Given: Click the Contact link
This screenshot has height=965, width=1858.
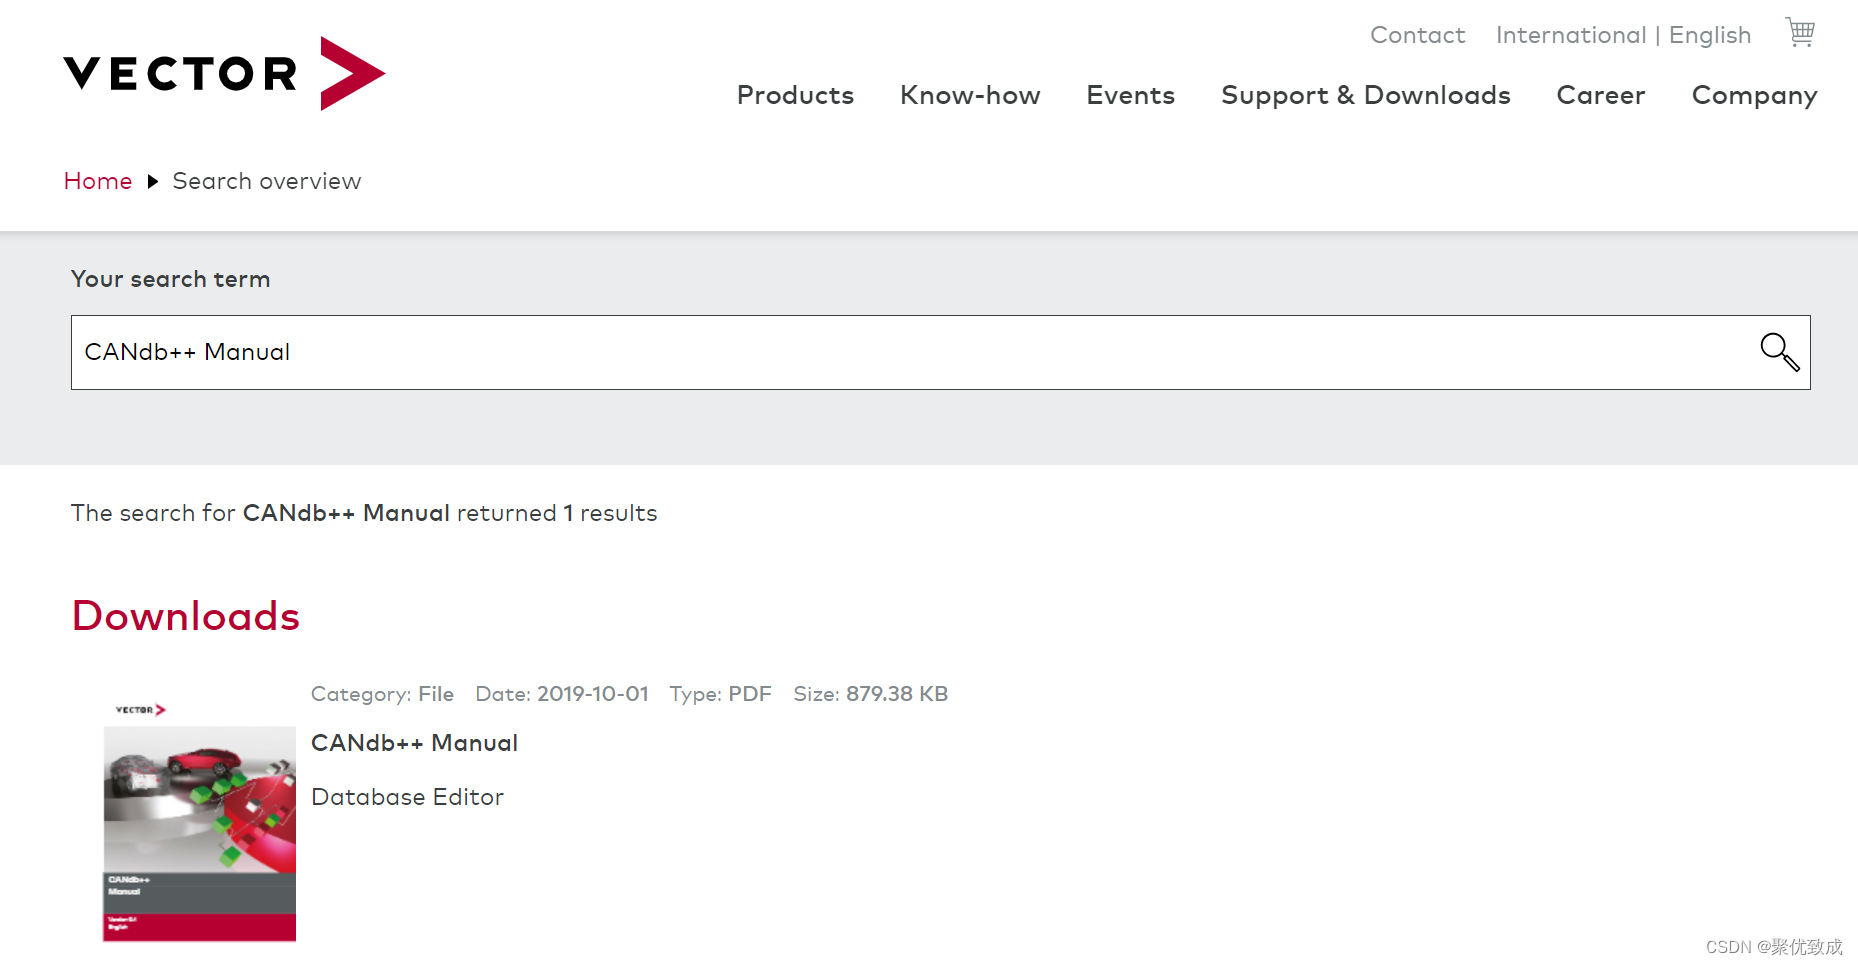Looking at the screenshot, I should click(1417, 35).
